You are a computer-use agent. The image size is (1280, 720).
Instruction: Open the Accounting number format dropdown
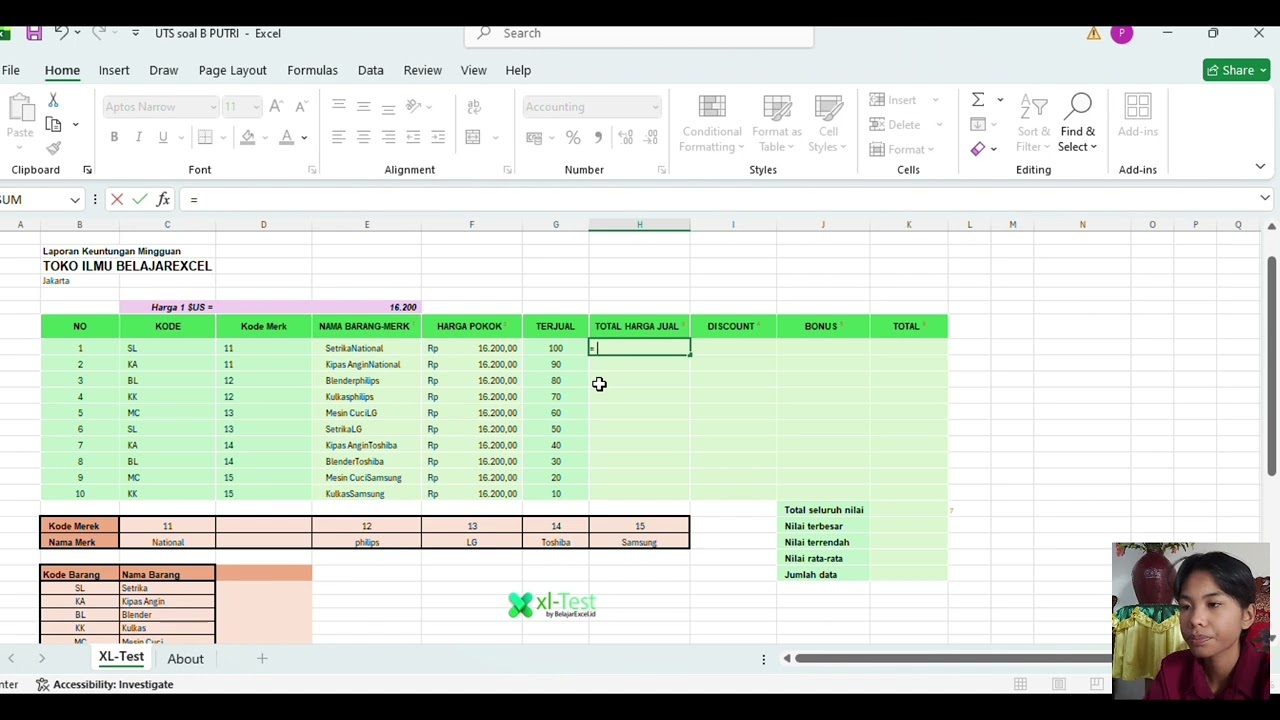pyautogui.click(x=655, y=107)
